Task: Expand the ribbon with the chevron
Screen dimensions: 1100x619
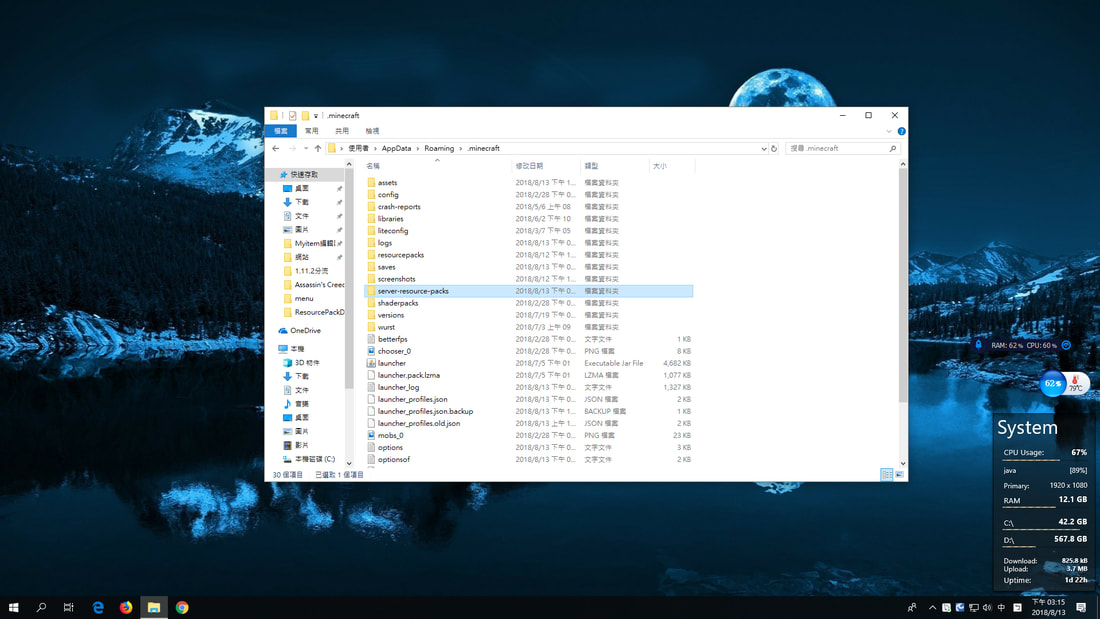Action: 889,131
